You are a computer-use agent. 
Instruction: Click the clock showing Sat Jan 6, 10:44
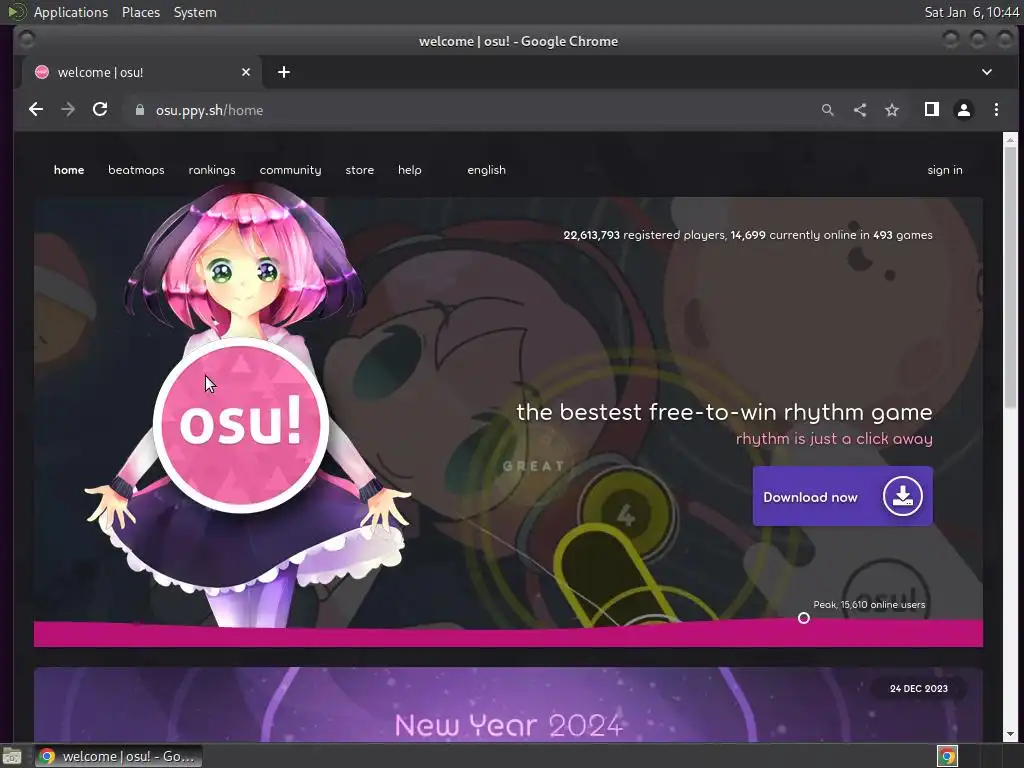[x=972, y=12]
